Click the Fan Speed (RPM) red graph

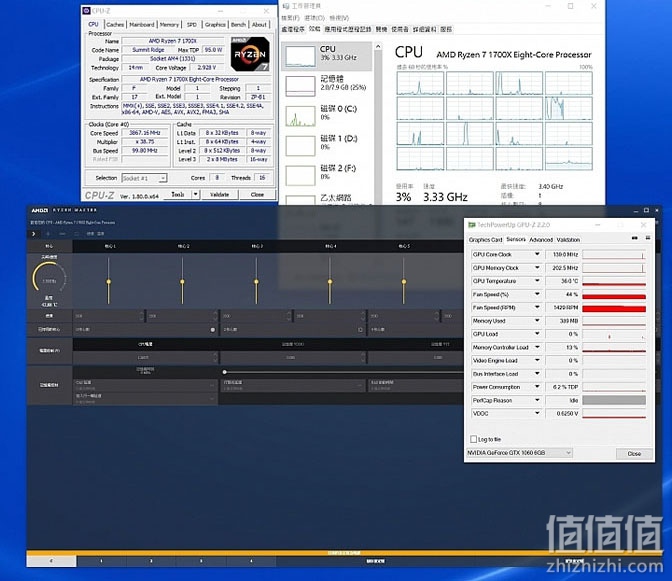point(614,308)
